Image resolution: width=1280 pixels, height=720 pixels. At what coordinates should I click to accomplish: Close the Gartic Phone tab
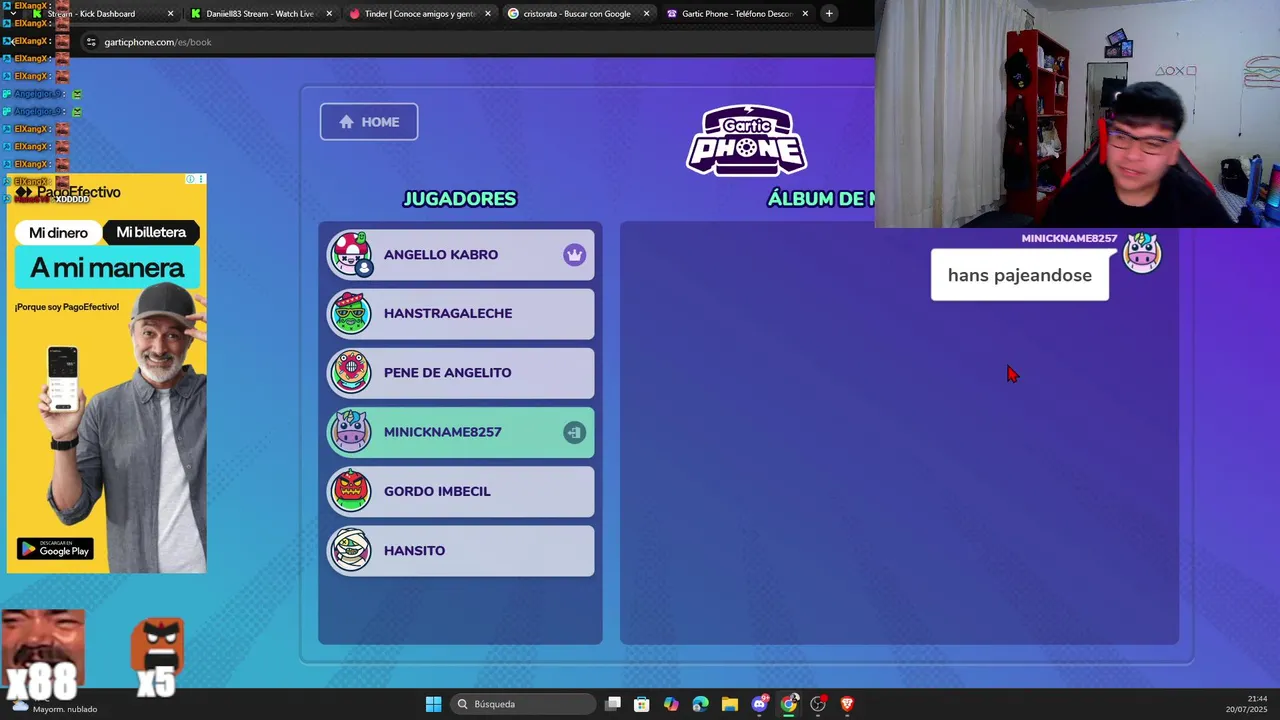tap(805, 14)
